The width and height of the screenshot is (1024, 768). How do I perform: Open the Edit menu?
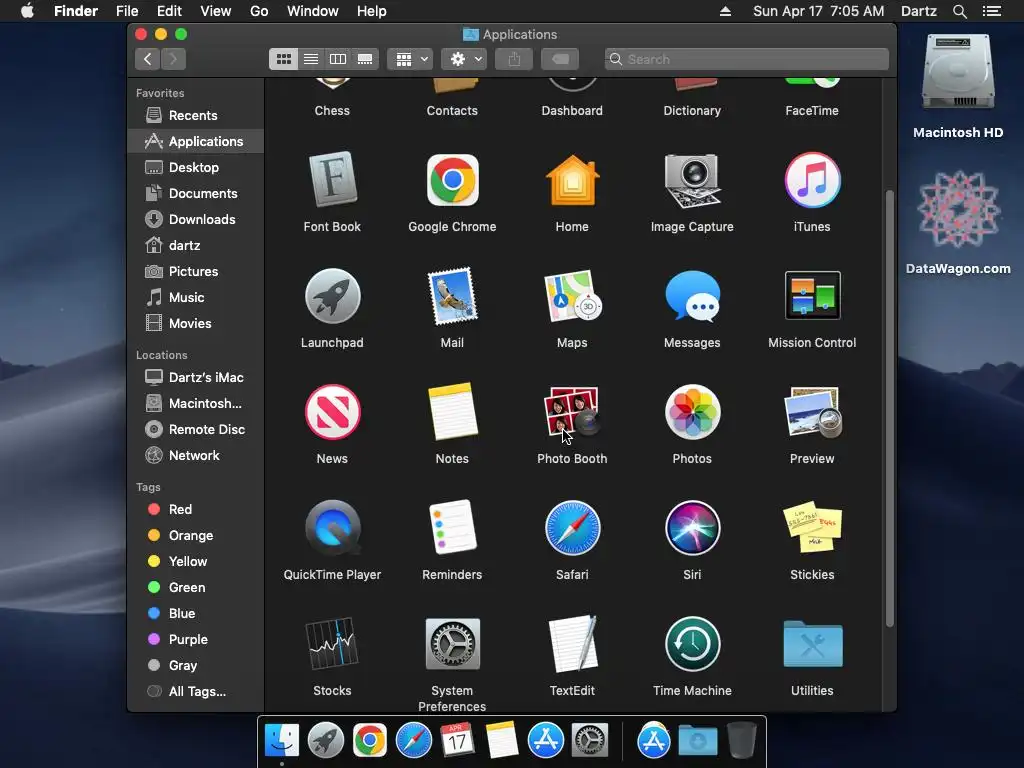pyautogui.click(x=169, y=11)
